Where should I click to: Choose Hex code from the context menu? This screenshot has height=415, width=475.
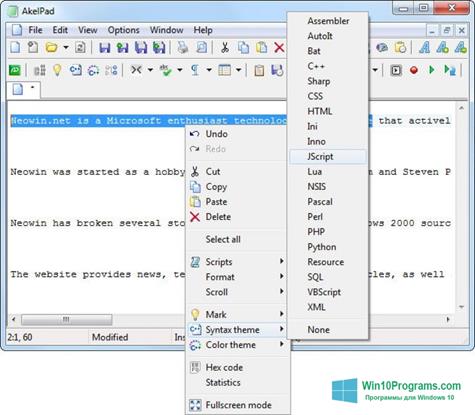click(x=238, y=367)
